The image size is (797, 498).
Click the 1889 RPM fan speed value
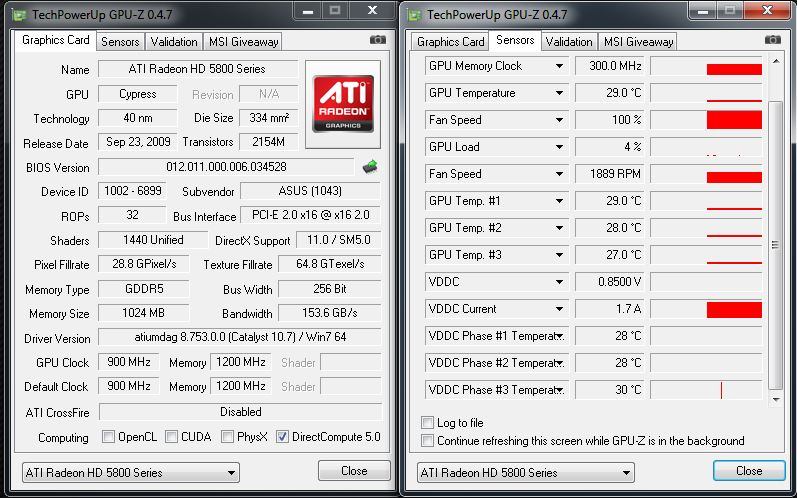[x=609, y=174]
